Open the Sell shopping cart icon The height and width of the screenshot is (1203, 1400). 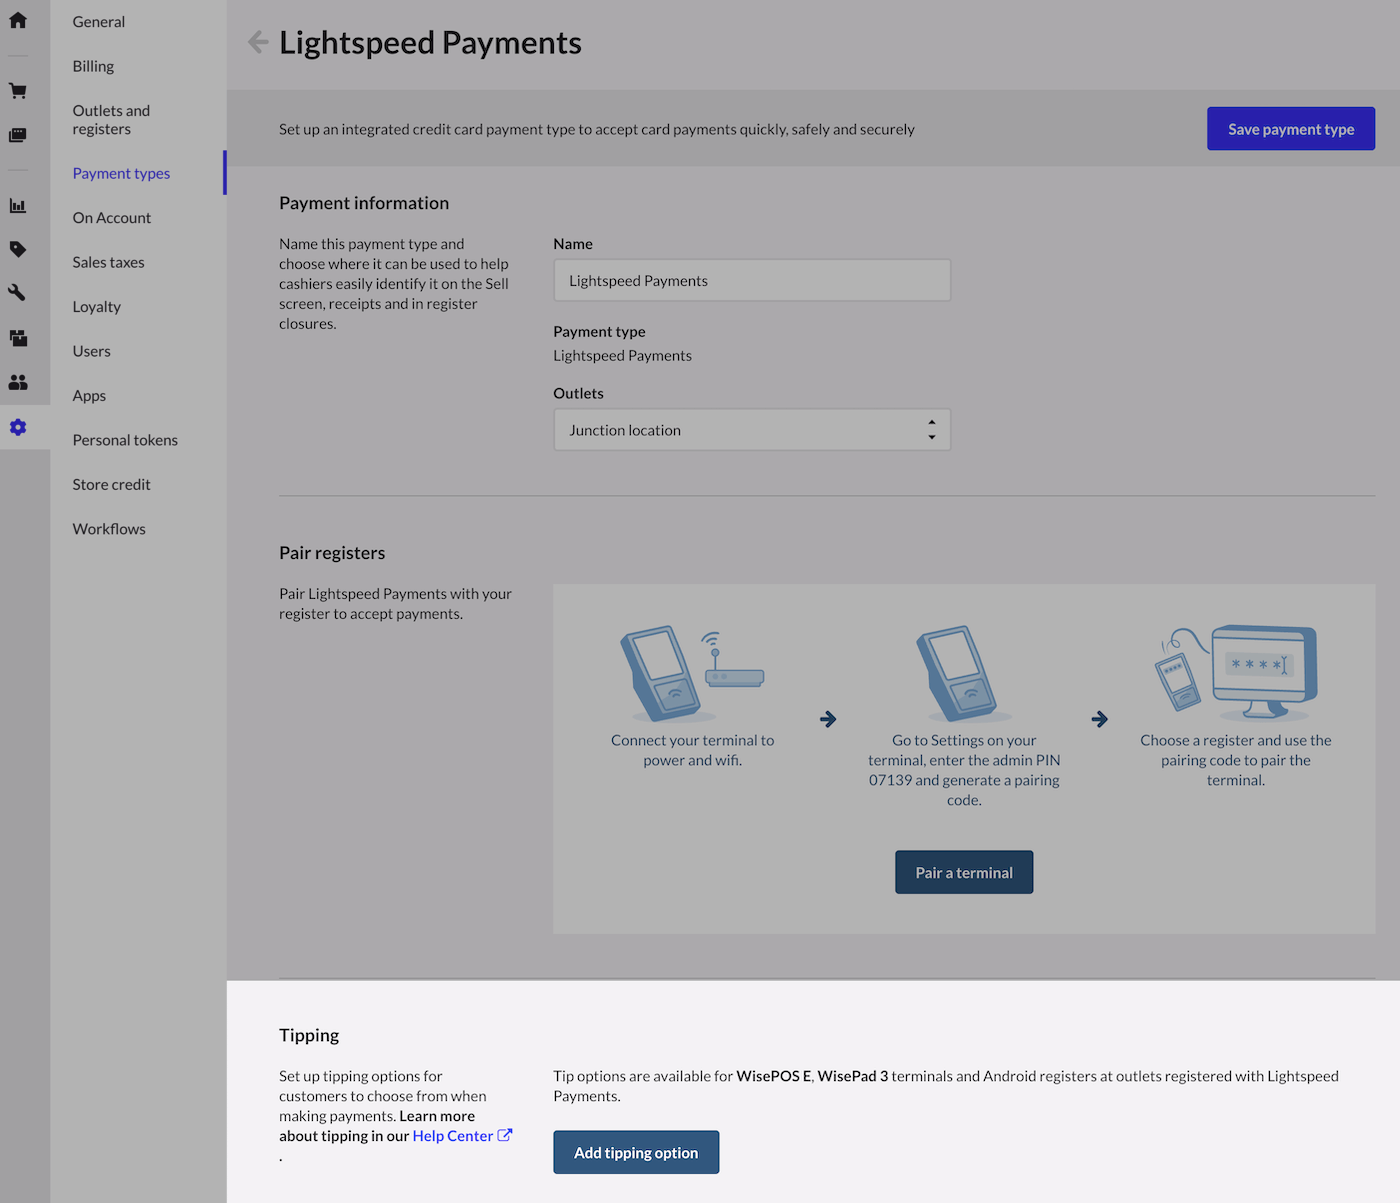coord(18,91)
